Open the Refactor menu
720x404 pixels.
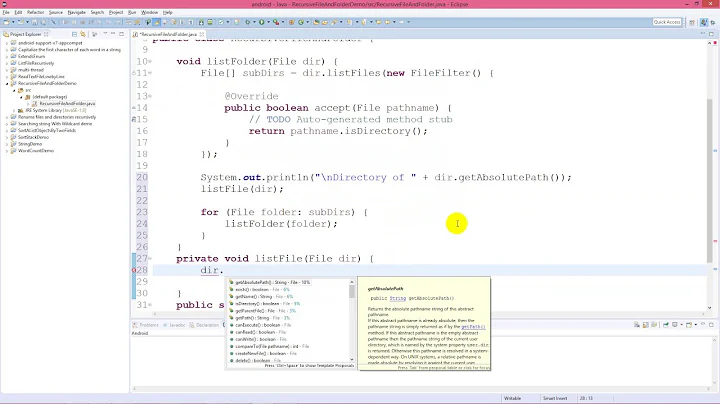[x=35, y=12]
